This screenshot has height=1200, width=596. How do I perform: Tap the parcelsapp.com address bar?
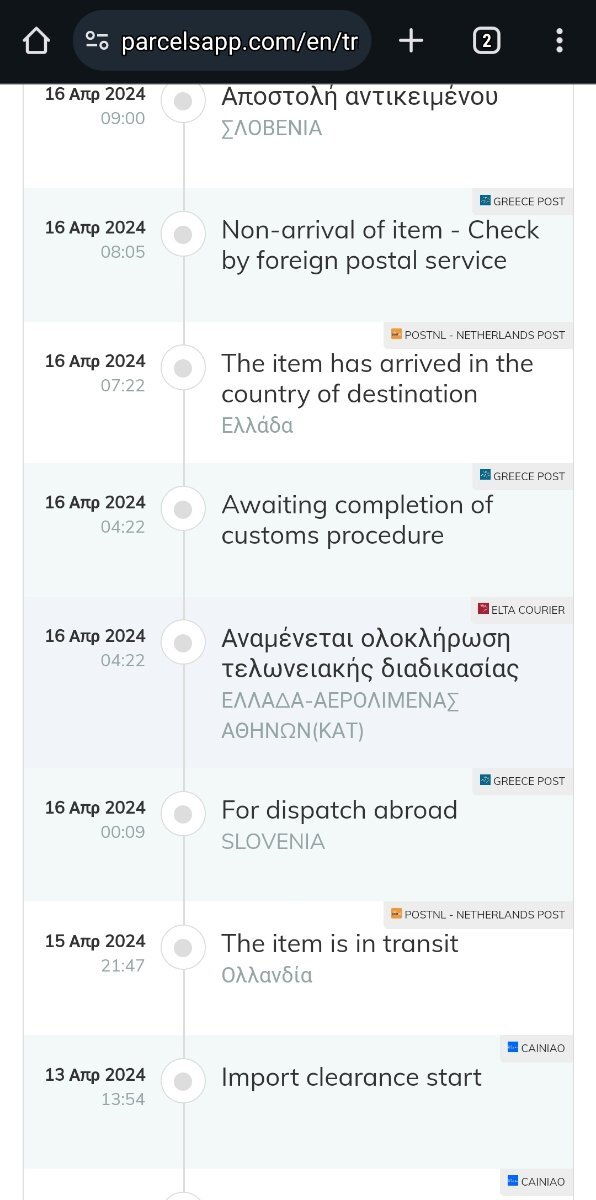point(221,41)
